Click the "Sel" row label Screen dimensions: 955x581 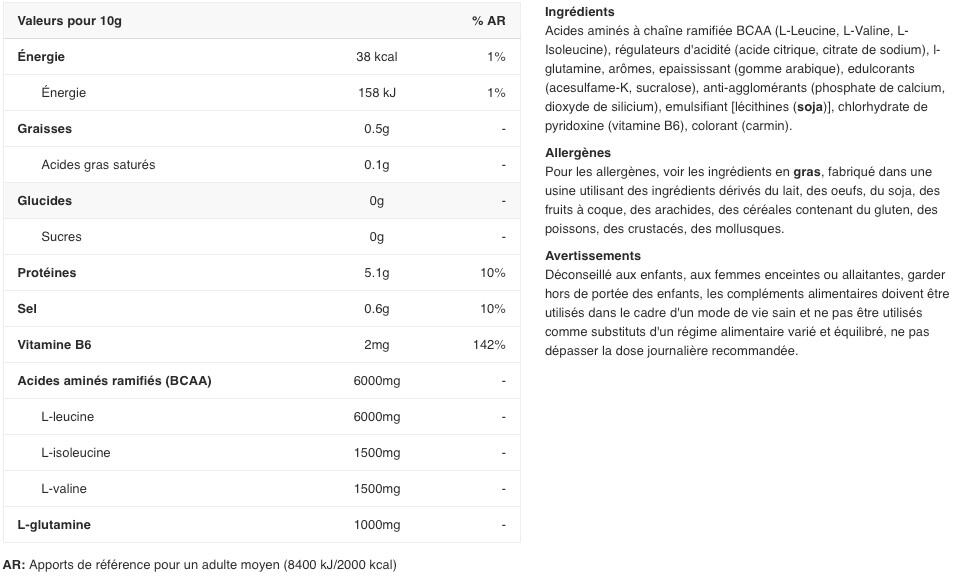pyautogui.click(x=27, y=309)
